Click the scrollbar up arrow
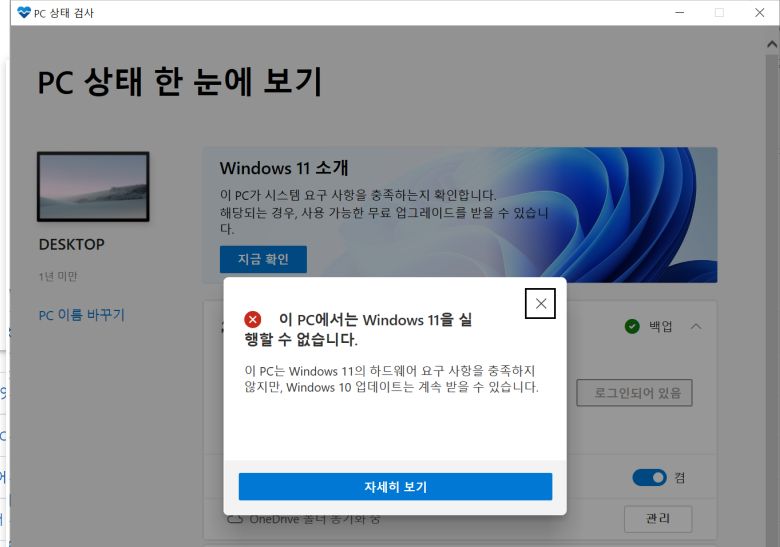780x547 pixels. point(772,44)
